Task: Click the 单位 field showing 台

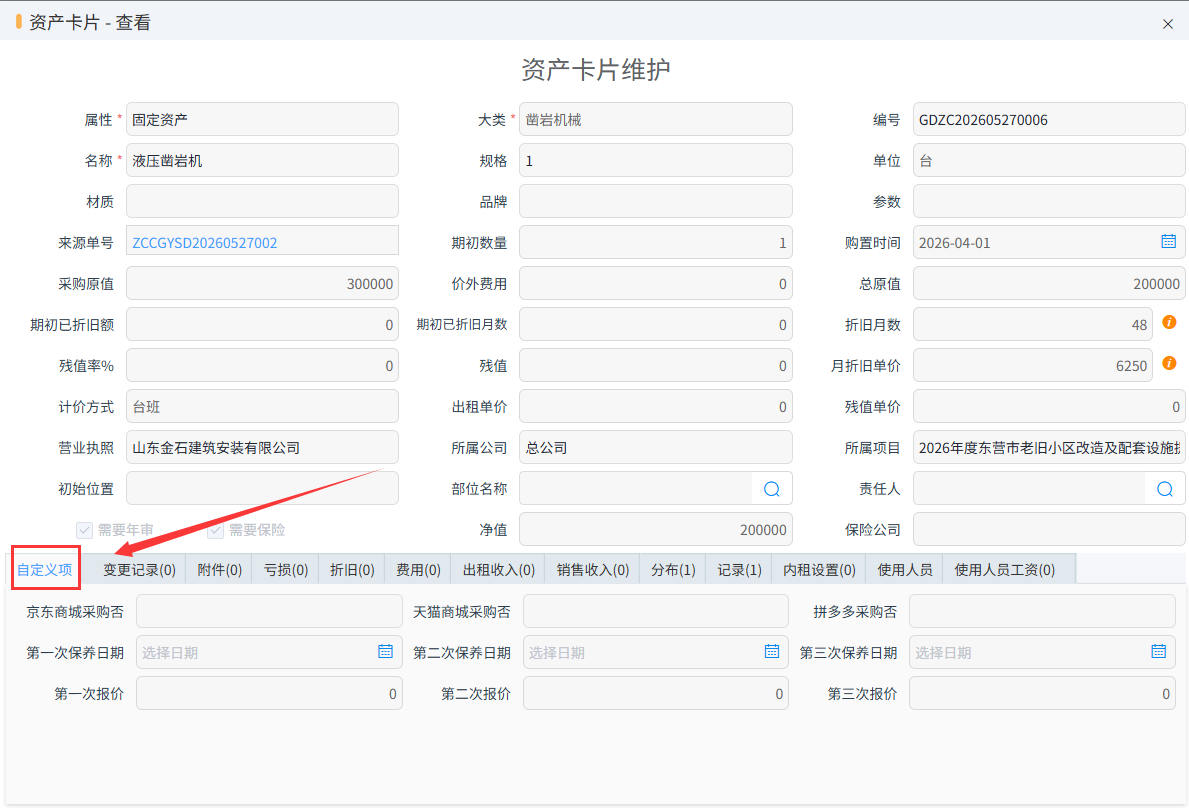Action: point(1049,160)
